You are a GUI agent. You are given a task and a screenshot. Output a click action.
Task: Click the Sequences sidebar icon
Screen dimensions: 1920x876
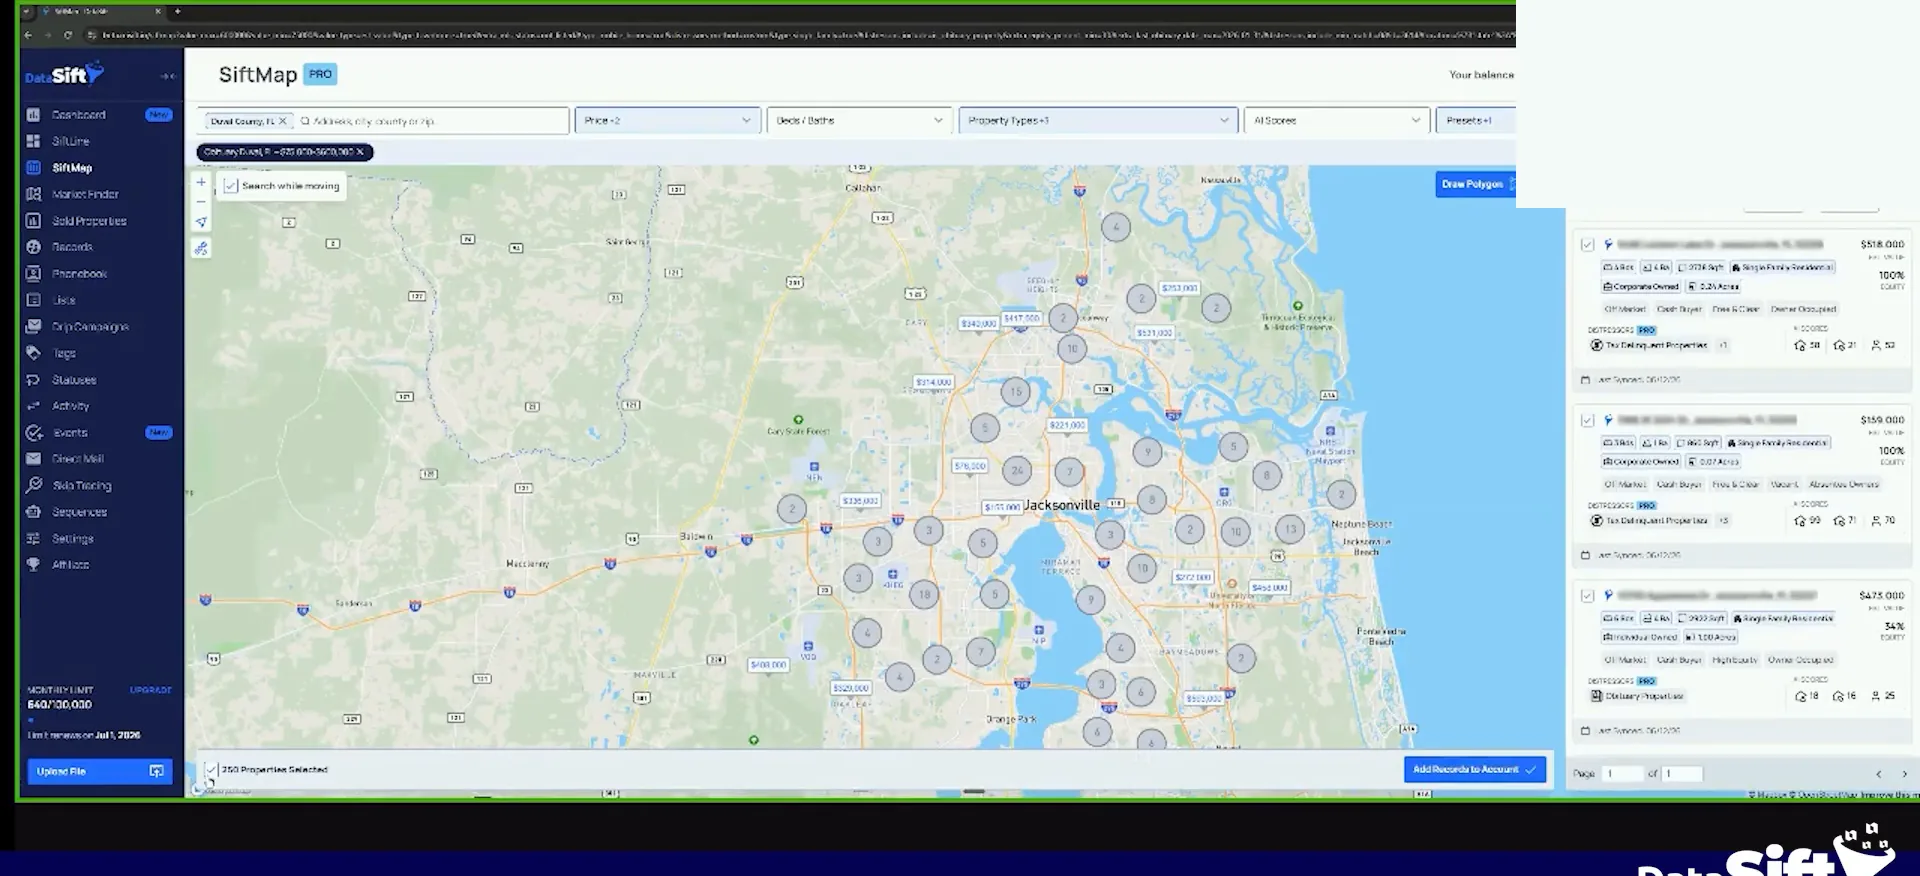click(33, 512)
